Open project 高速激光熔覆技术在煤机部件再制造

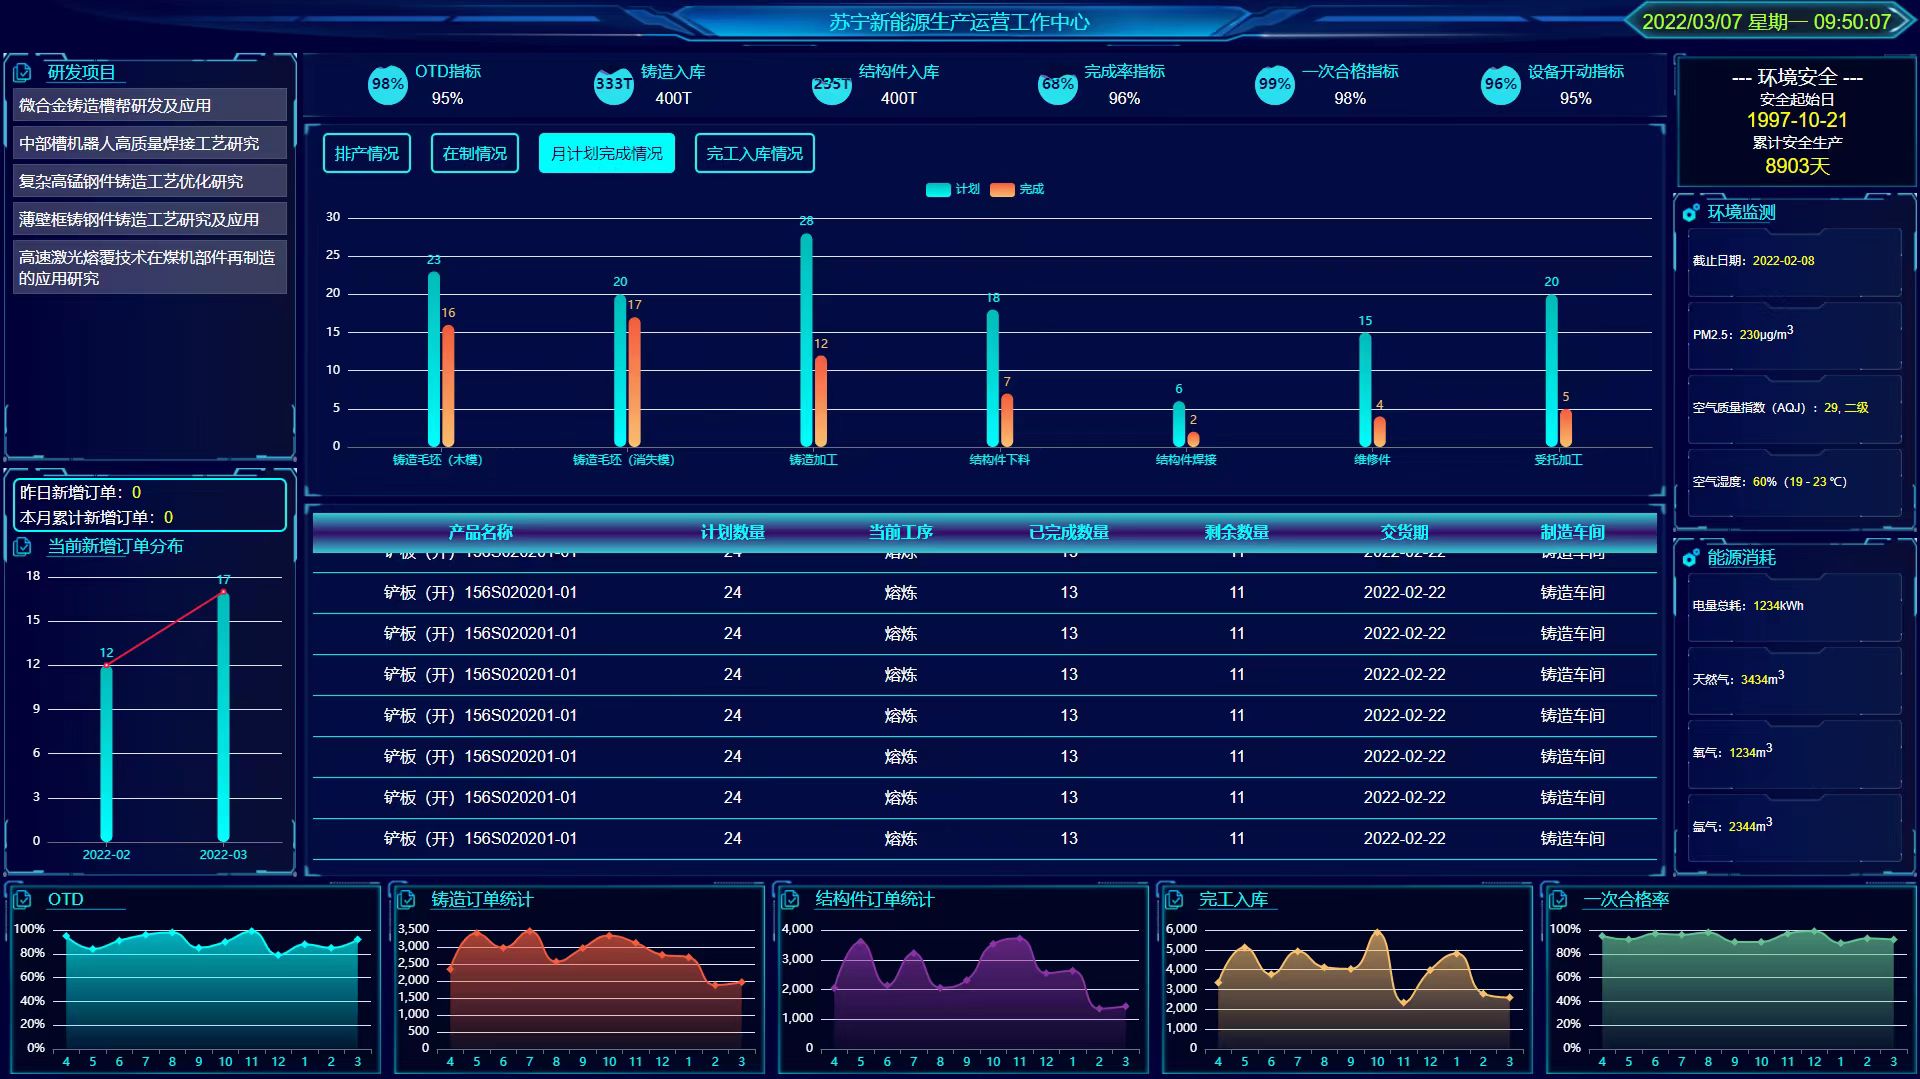150,267
